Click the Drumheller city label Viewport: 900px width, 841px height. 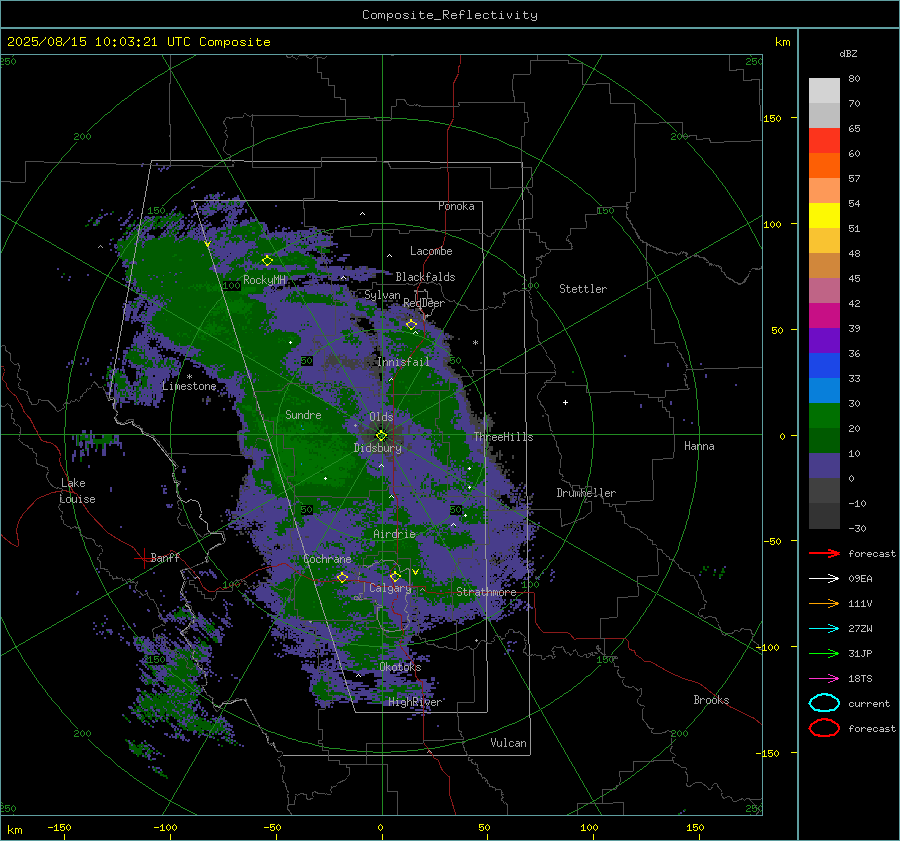point(586,493)
